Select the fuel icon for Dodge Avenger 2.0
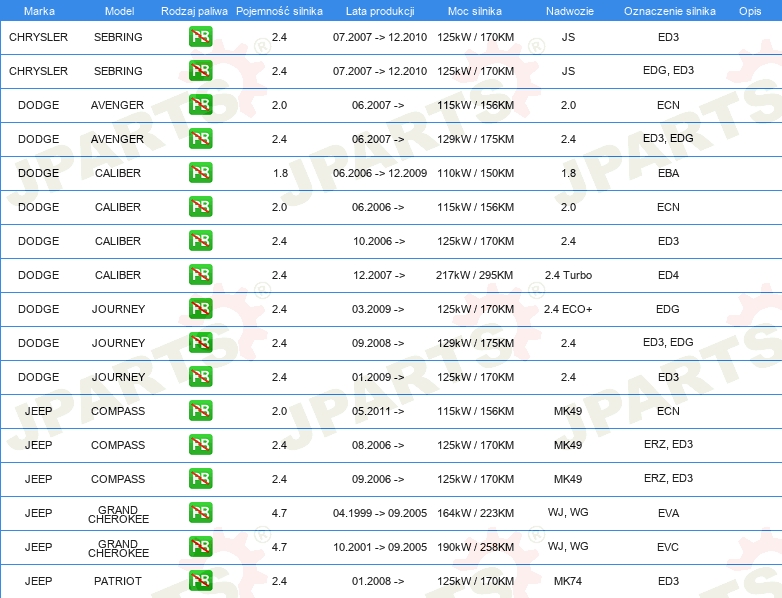Viewport: 782px width, 598px height. point(200,105)
